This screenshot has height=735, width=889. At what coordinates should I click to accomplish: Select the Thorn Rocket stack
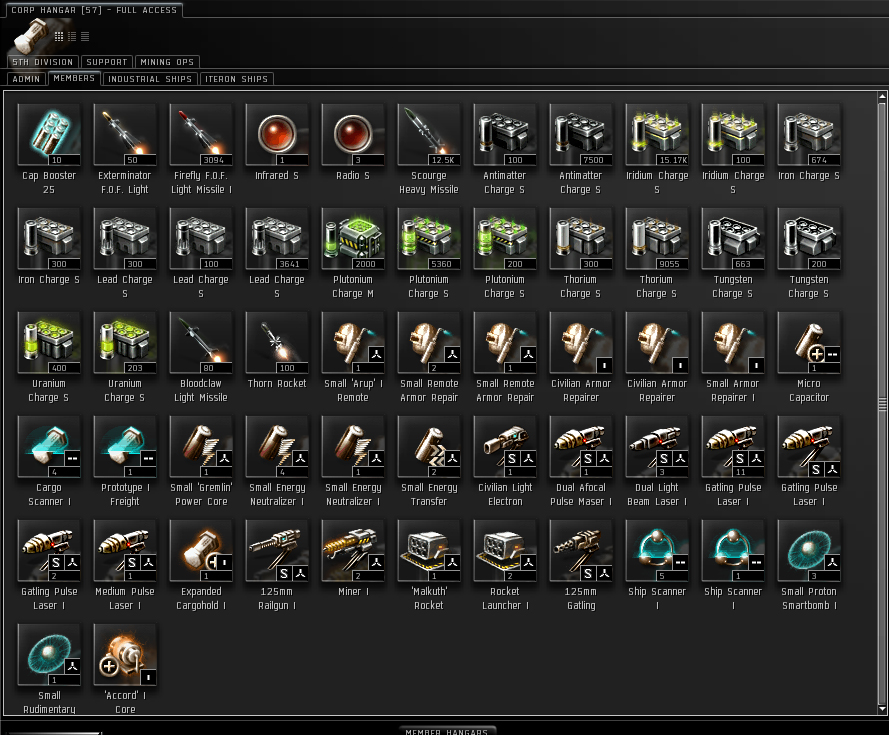point(277,343)
